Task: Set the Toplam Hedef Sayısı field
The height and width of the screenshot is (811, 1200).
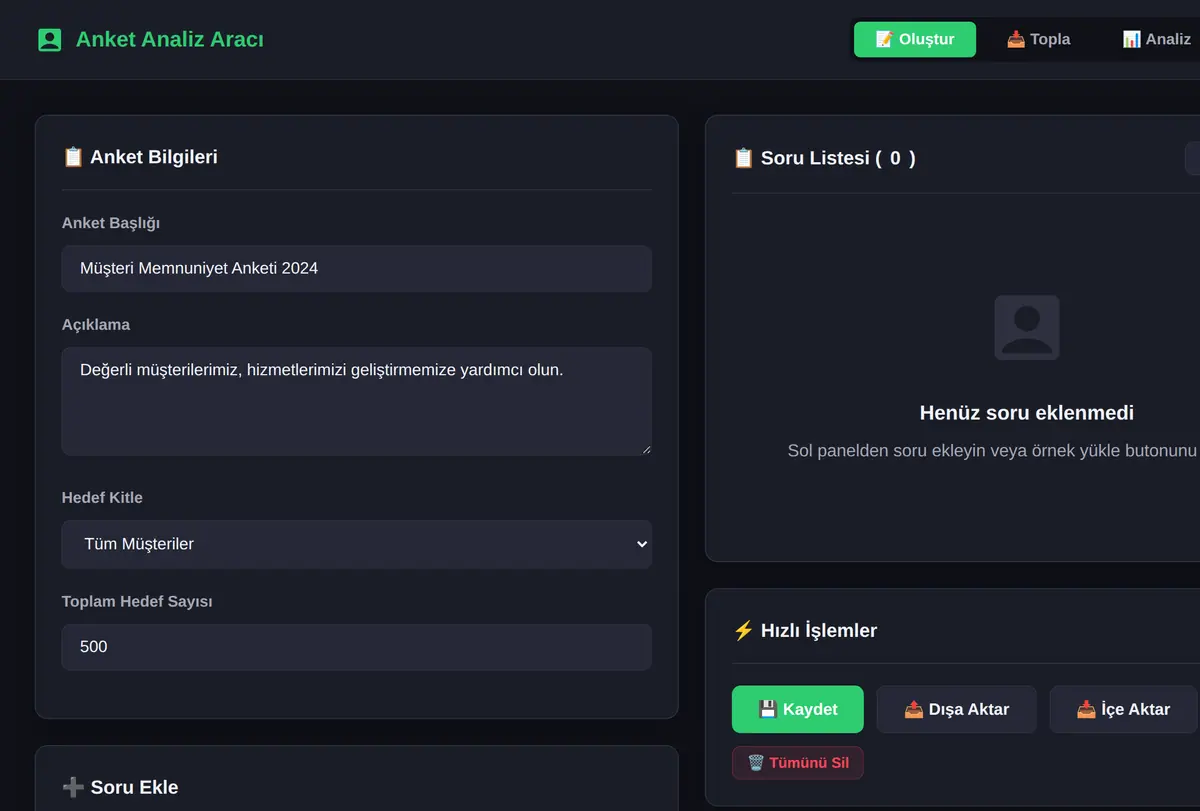Action: [x=356, y=647]
